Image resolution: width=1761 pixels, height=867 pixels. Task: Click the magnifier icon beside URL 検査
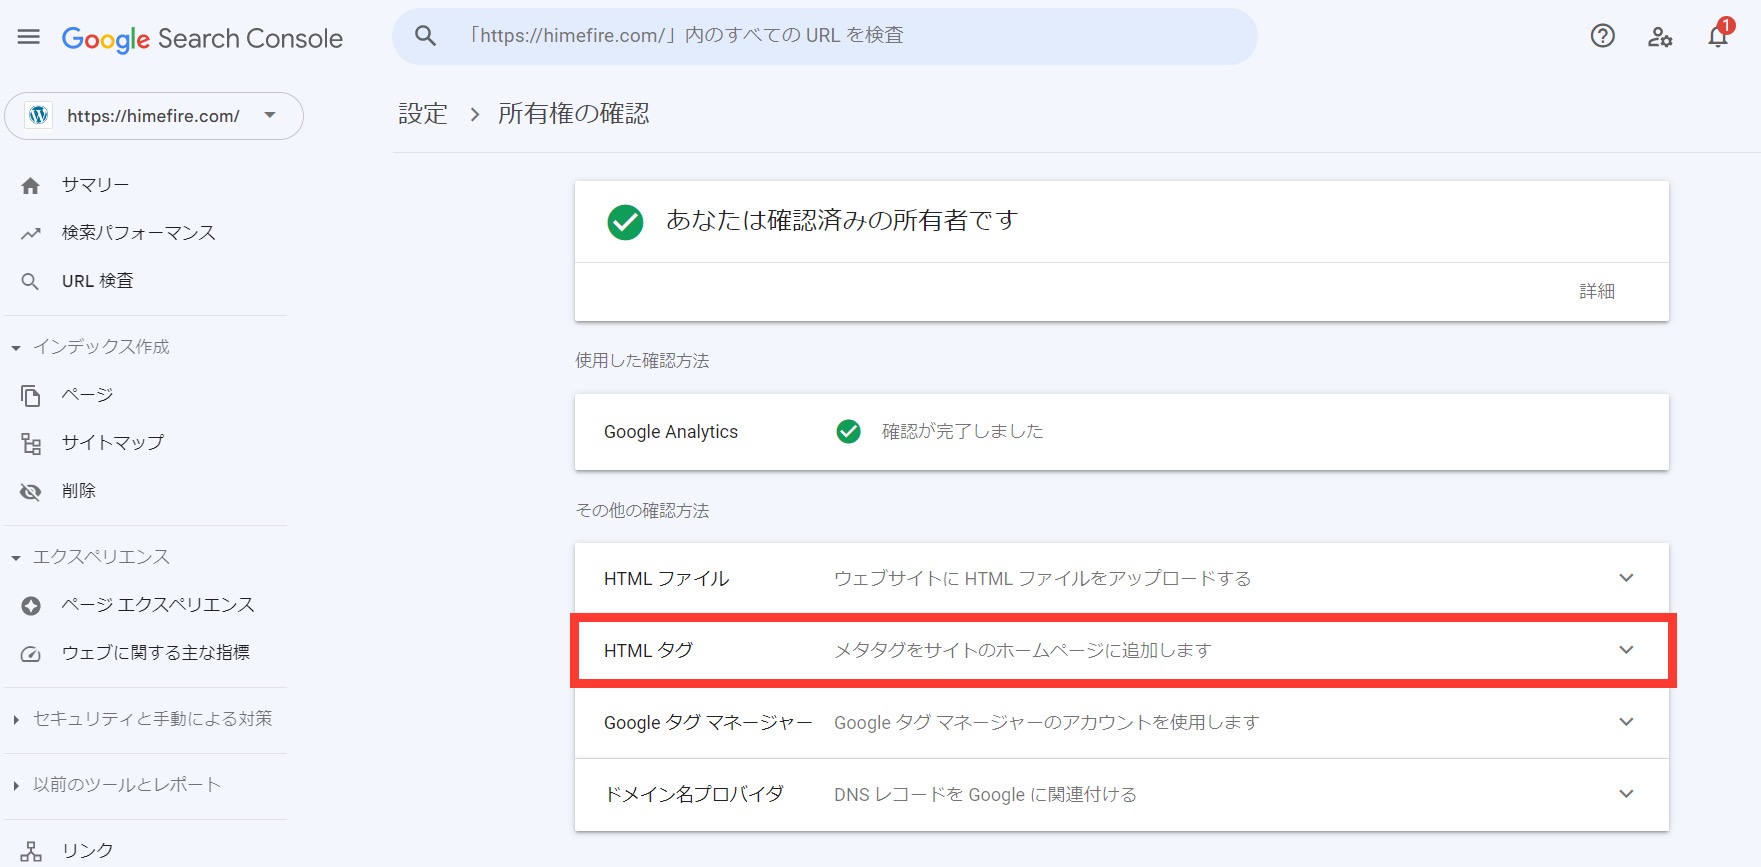(31, 281)
